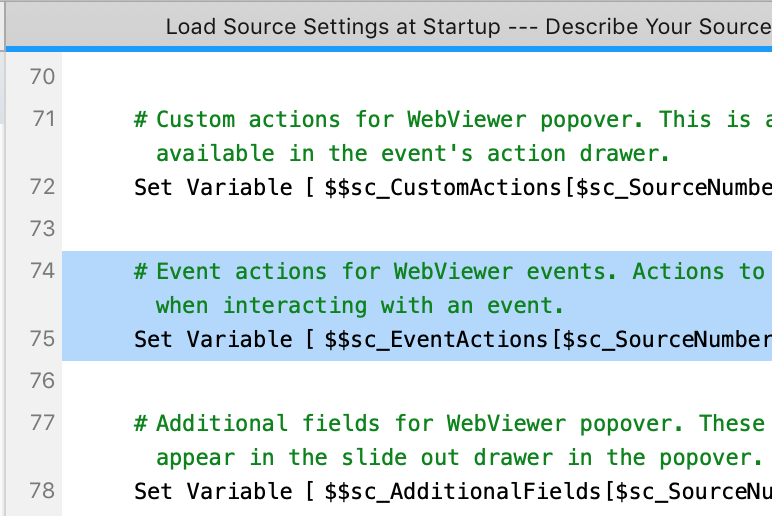Viewport: 772px width, 516px height.
Task: Click line number 75 in the gutter
Action: (x=42, y=339)
